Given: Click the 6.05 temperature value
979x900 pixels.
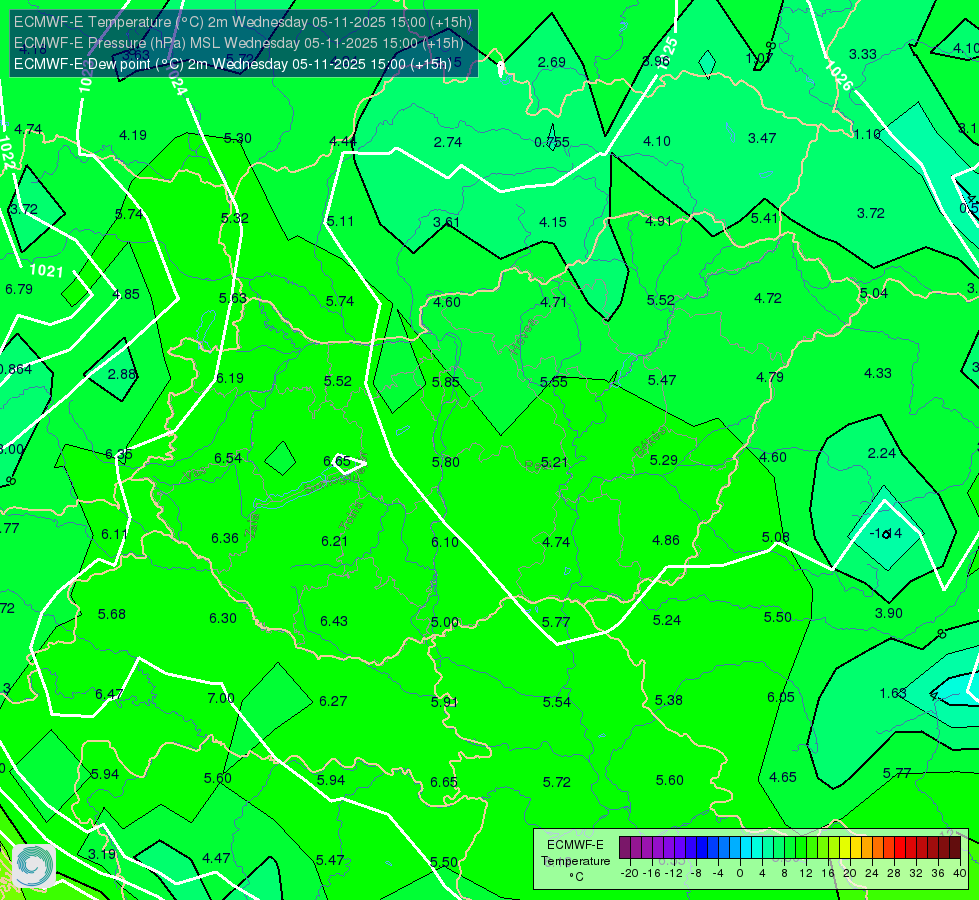Looking at the screenshot, I should (781, 697).
